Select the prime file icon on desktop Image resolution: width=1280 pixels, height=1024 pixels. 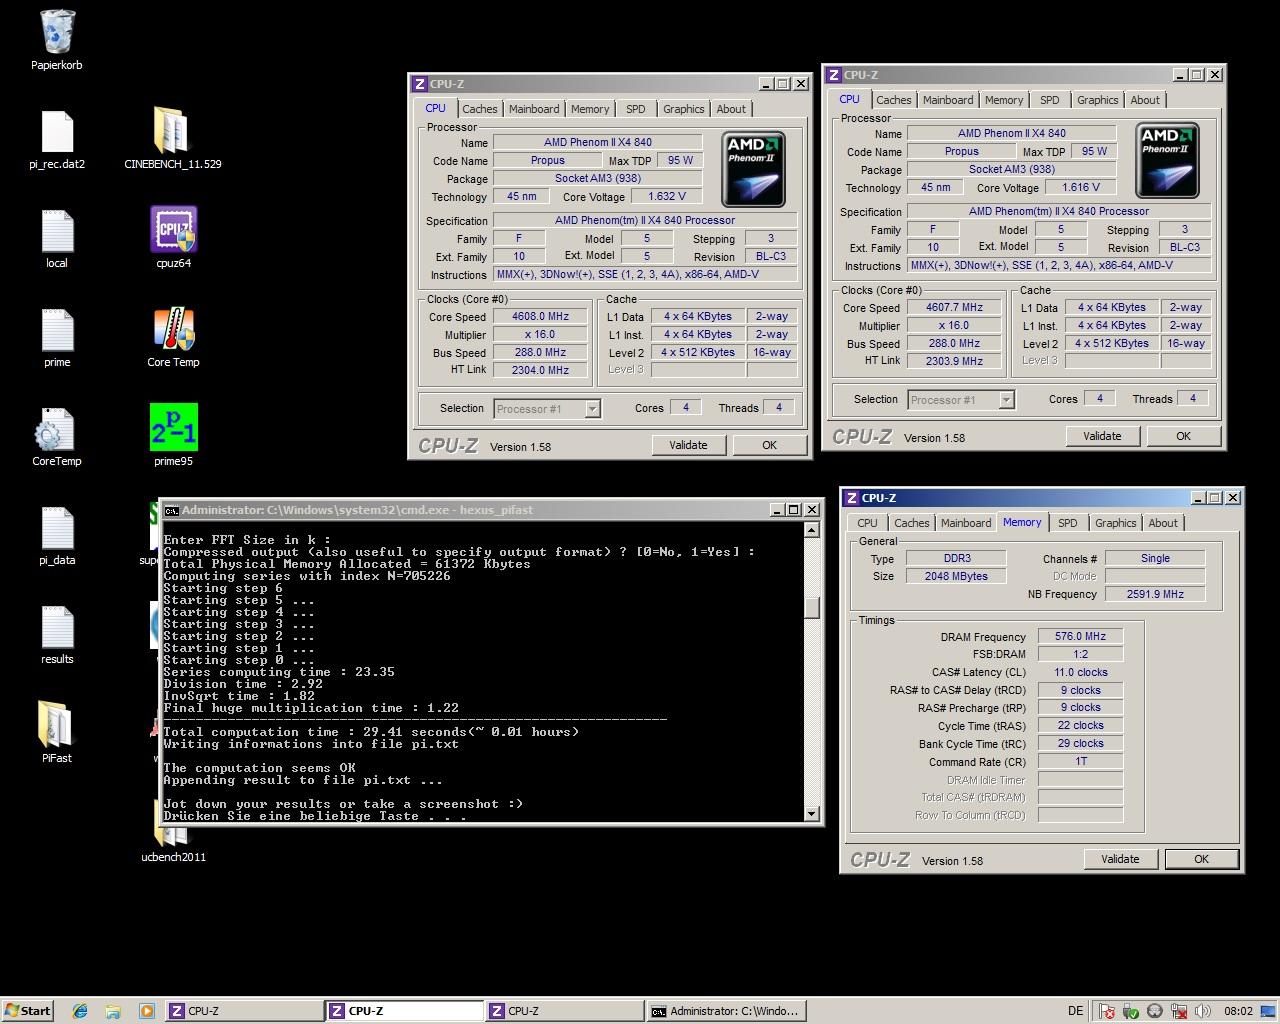[x=57, y=330]
